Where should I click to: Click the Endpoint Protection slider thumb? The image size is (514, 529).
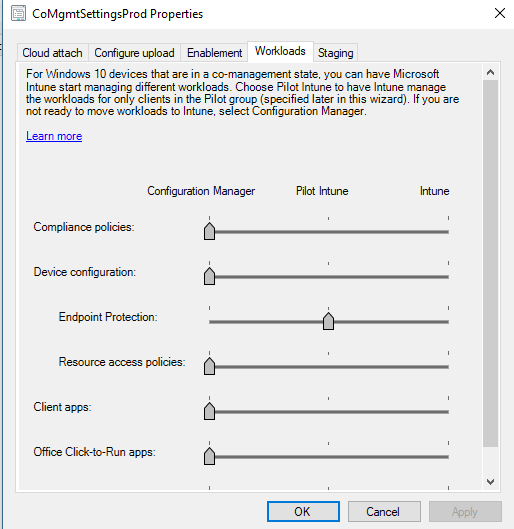click(328, 321)
